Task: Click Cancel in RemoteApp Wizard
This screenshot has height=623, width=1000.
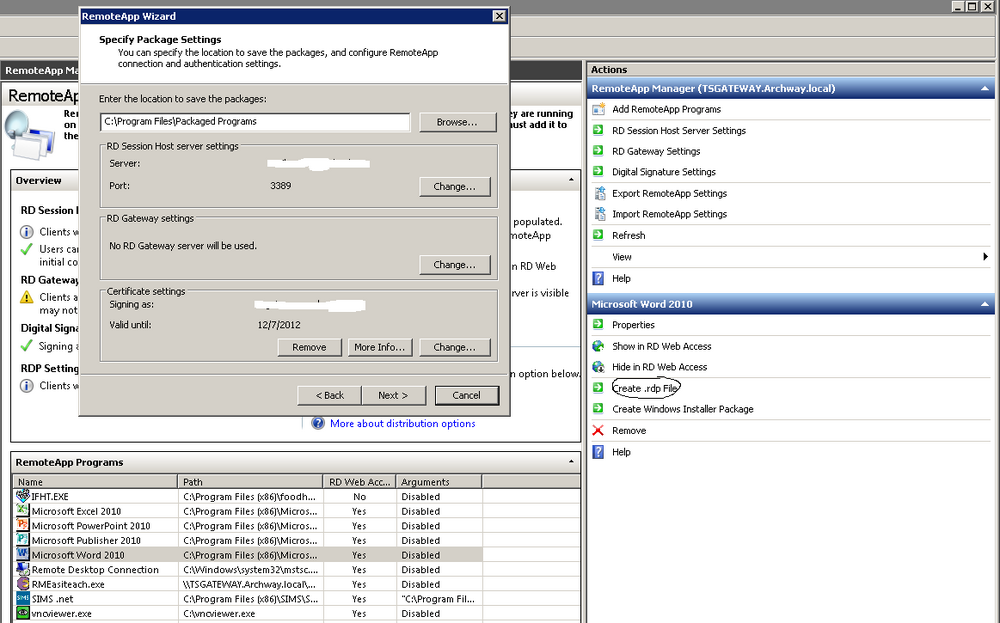Action: click(x=466, y=395)
